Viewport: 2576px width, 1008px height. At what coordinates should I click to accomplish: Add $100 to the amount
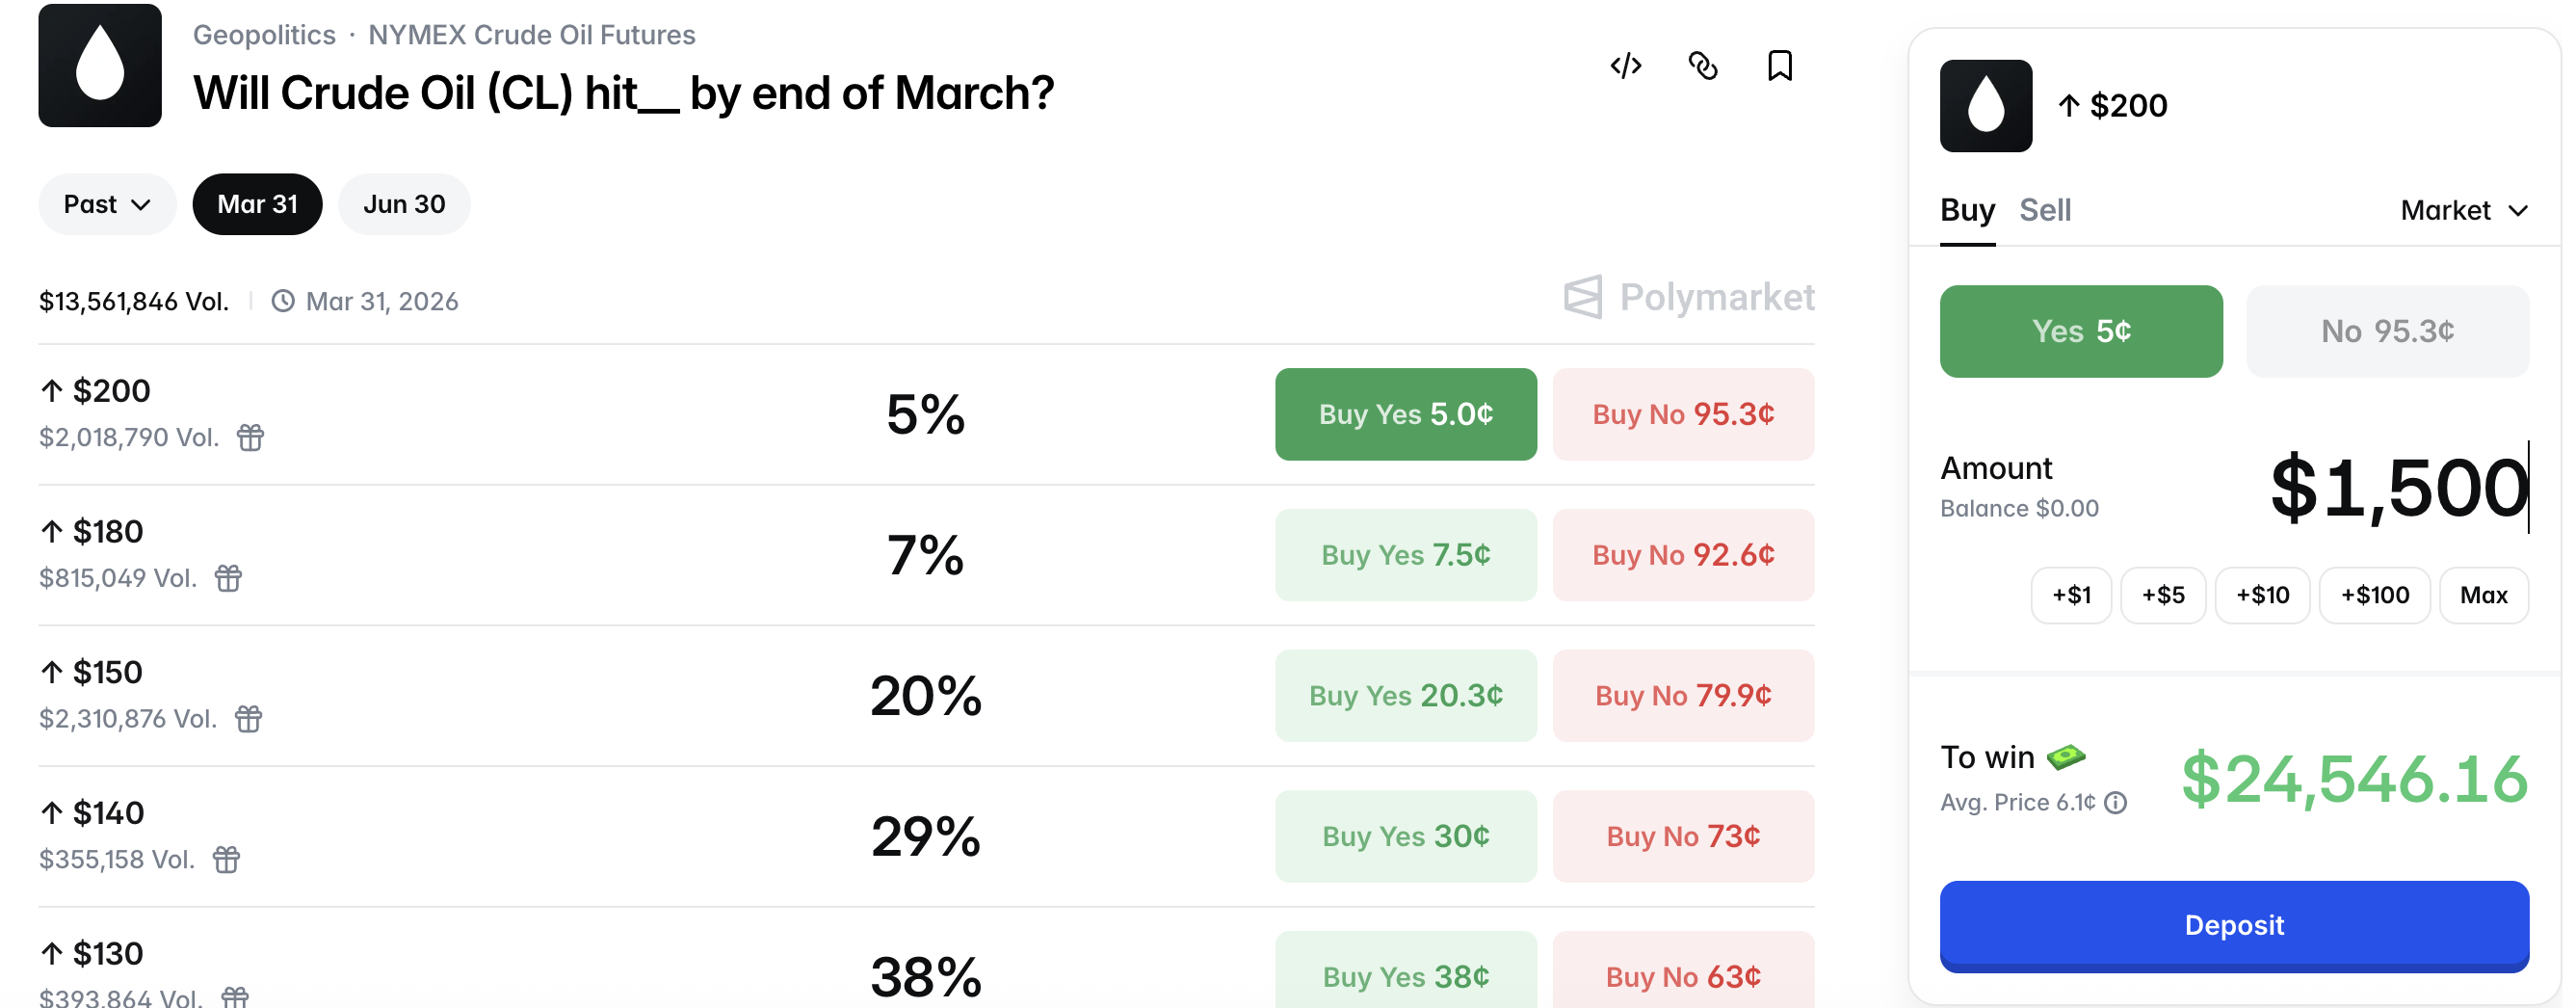click(2374, 595)
